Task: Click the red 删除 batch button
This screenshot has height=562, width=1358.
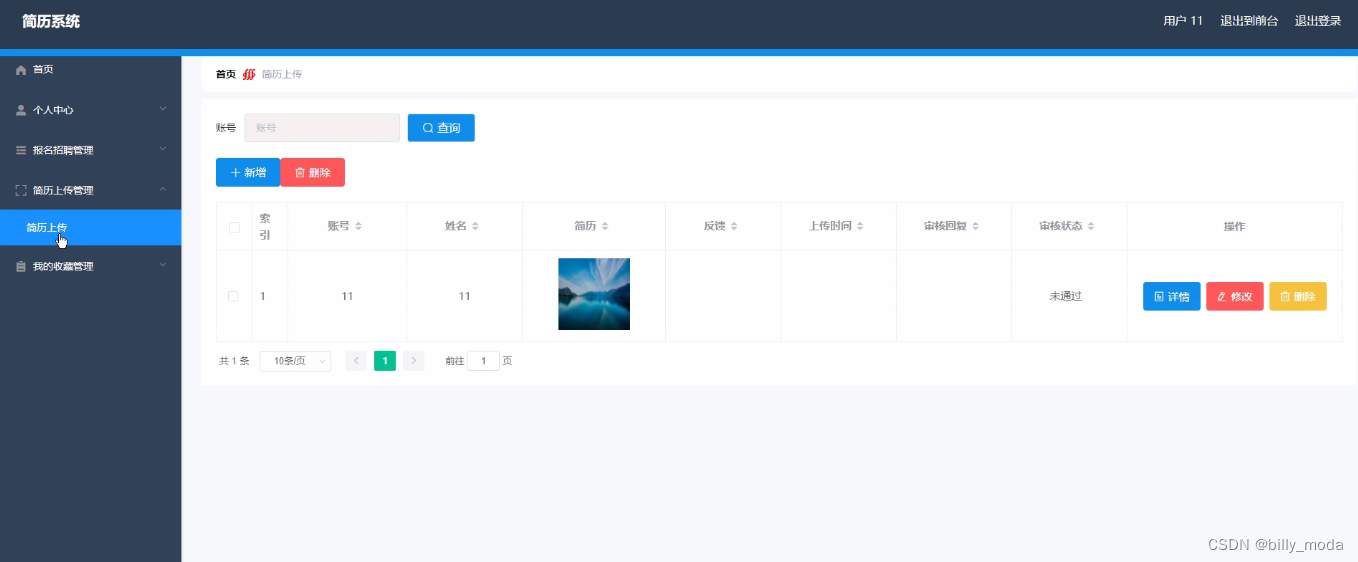Action: (313, 172)
